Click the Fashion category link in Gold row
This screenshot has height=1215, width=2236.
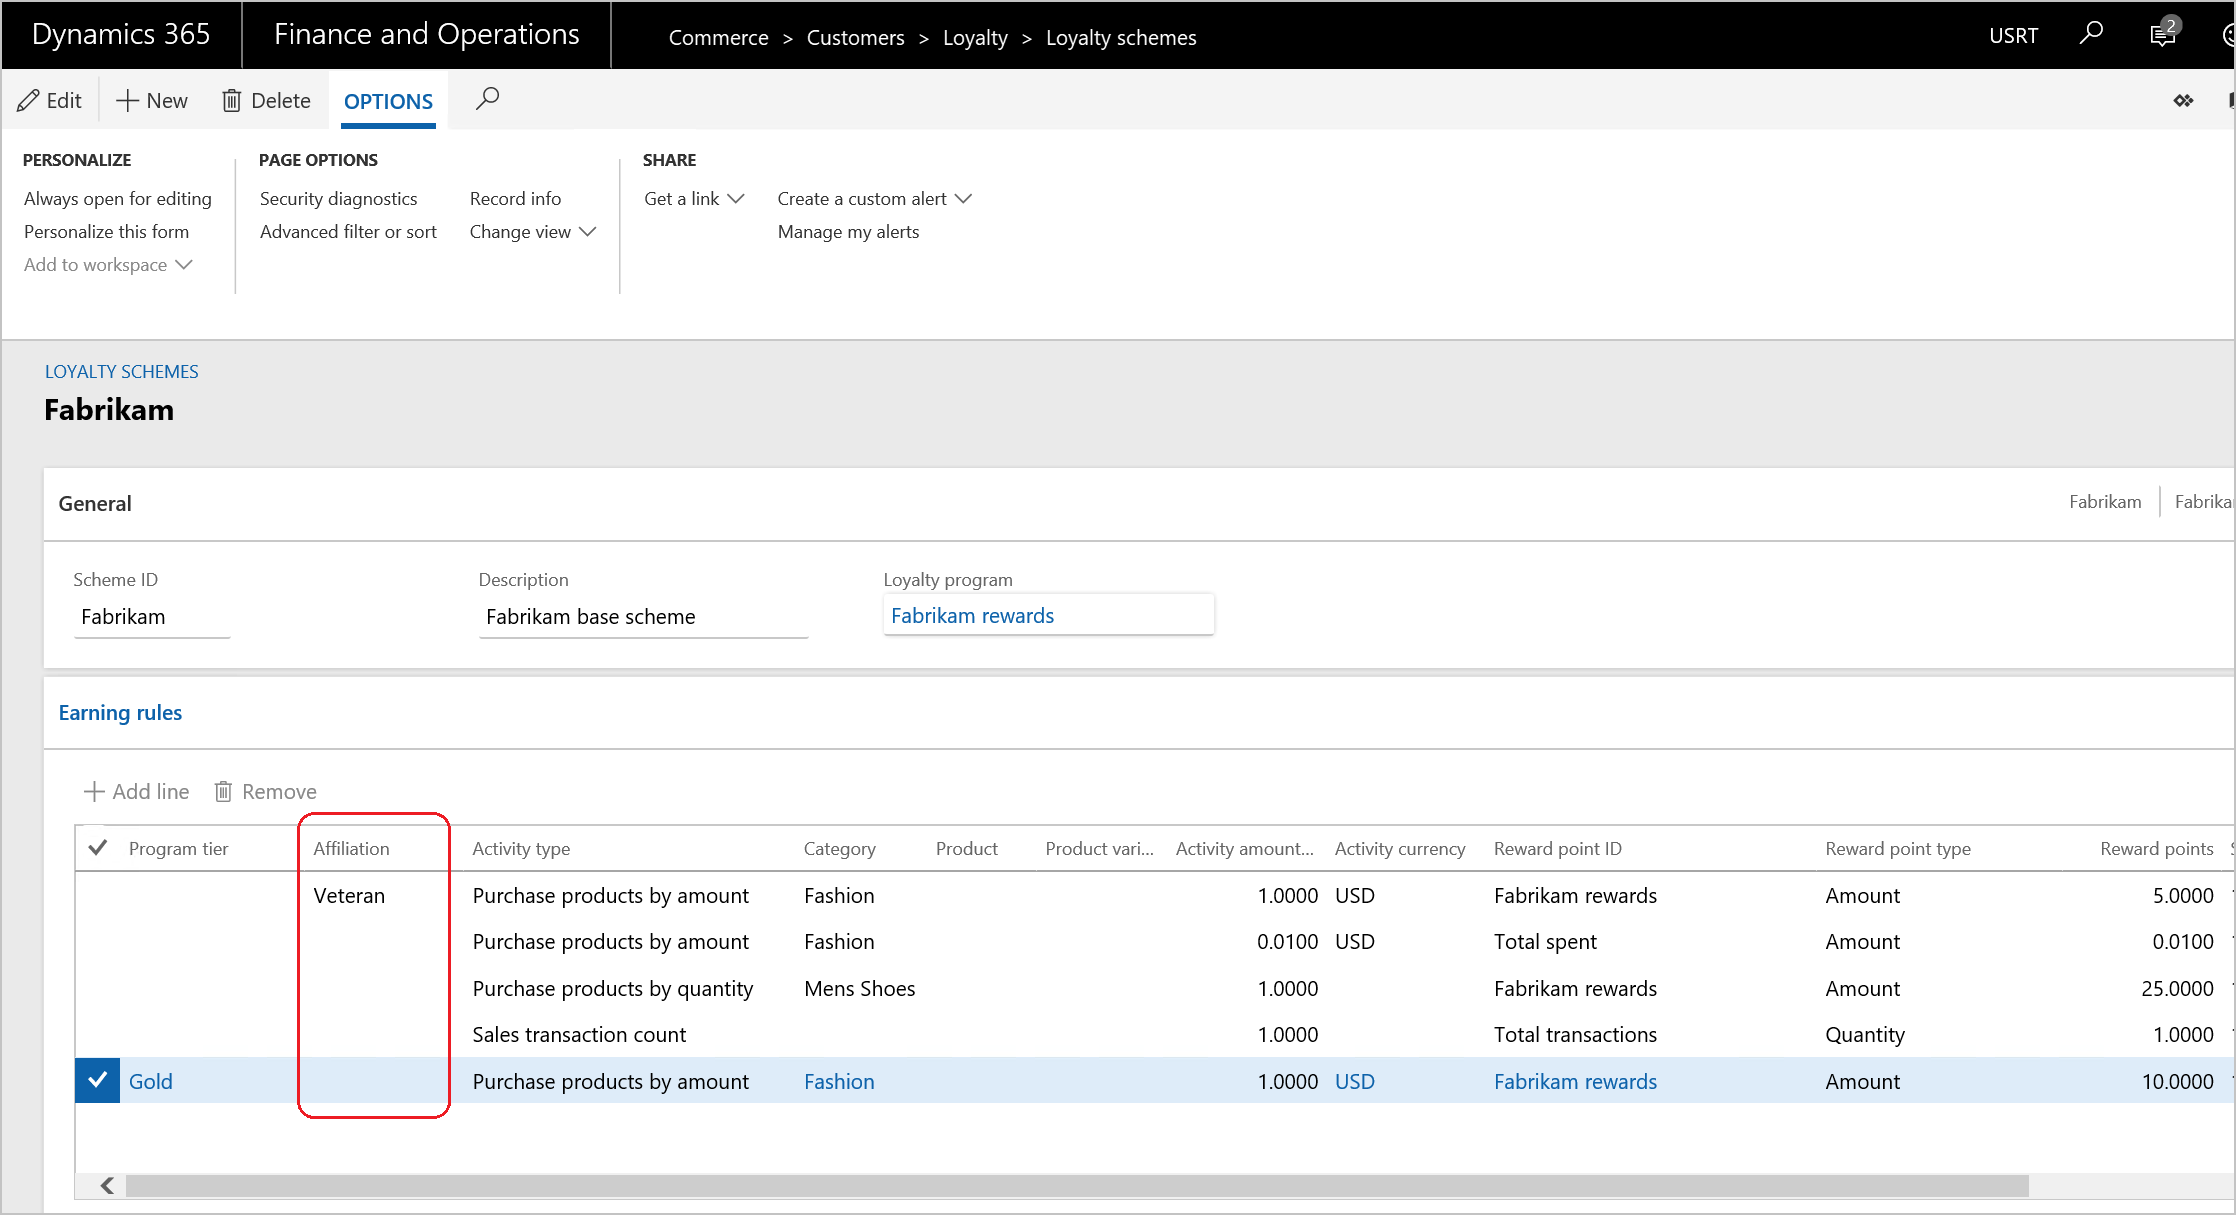(x=838, y=1082)
